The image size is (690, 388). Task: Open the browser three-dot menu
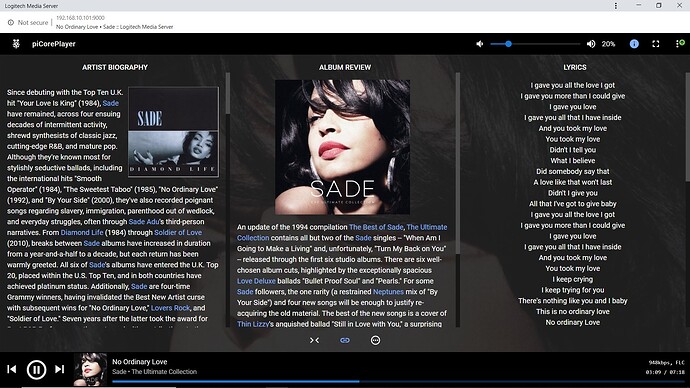coord(616,6)
